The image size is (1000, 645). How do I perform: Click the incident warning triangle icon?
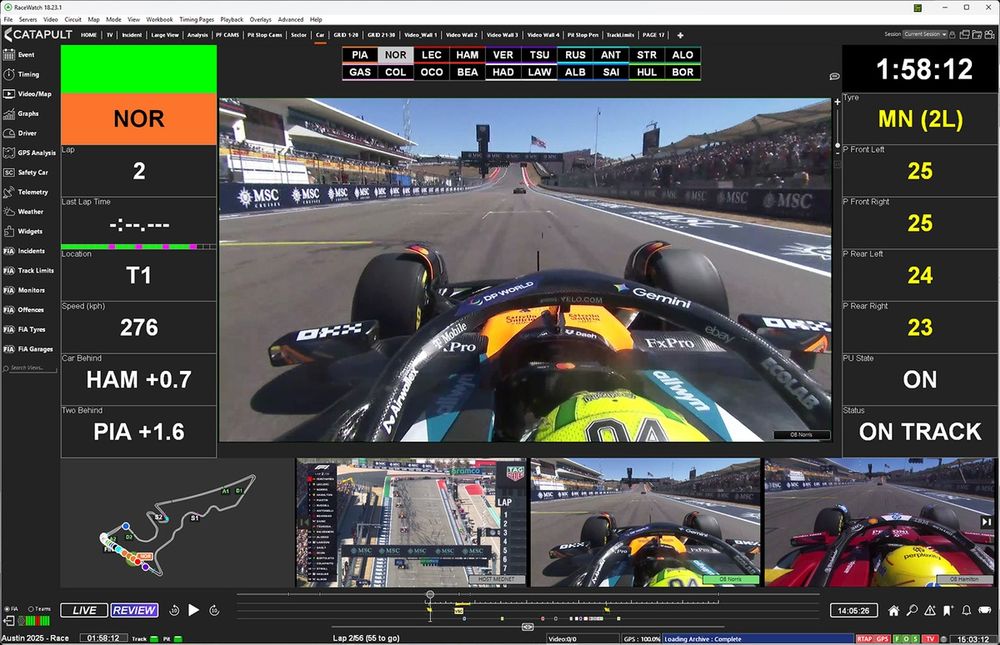[x=930, y=610]
